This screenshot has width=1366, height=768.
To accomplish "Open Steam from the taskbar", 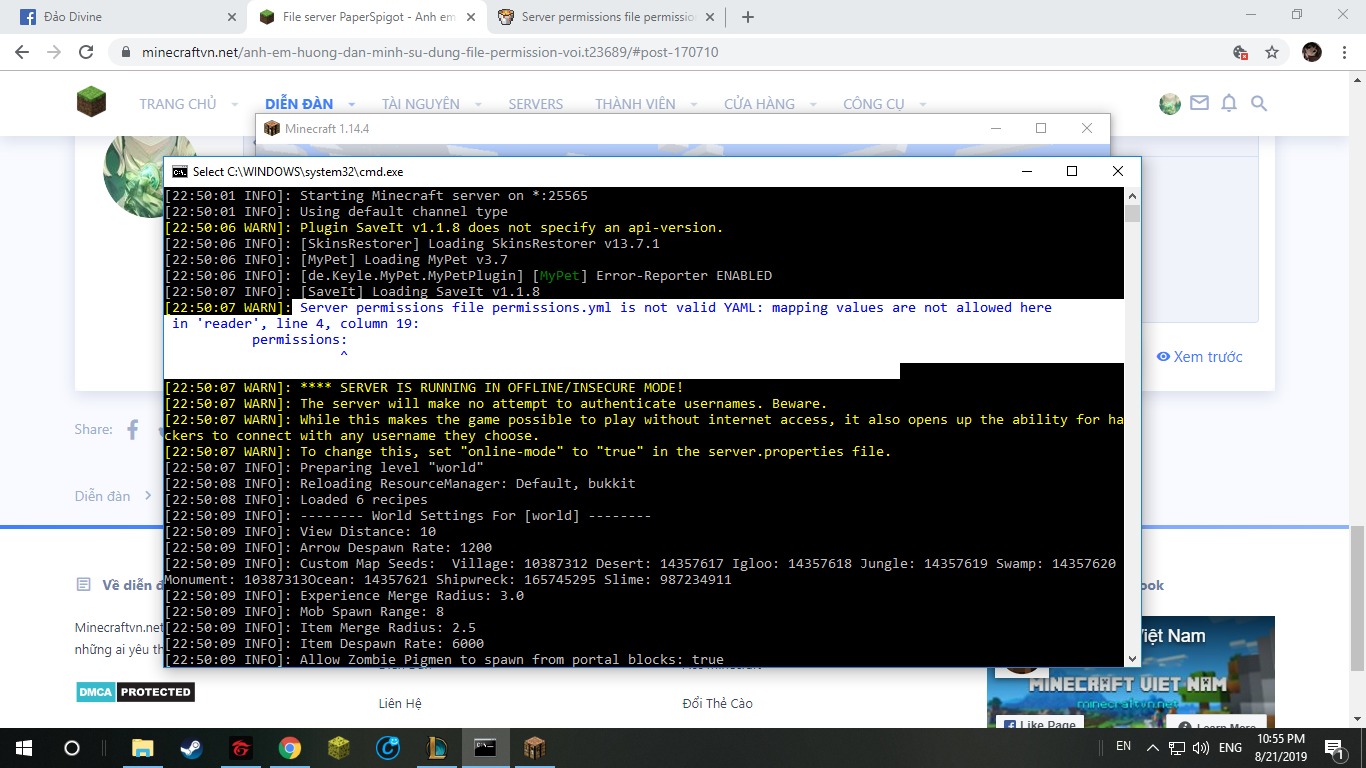I will tap(191, 747).
